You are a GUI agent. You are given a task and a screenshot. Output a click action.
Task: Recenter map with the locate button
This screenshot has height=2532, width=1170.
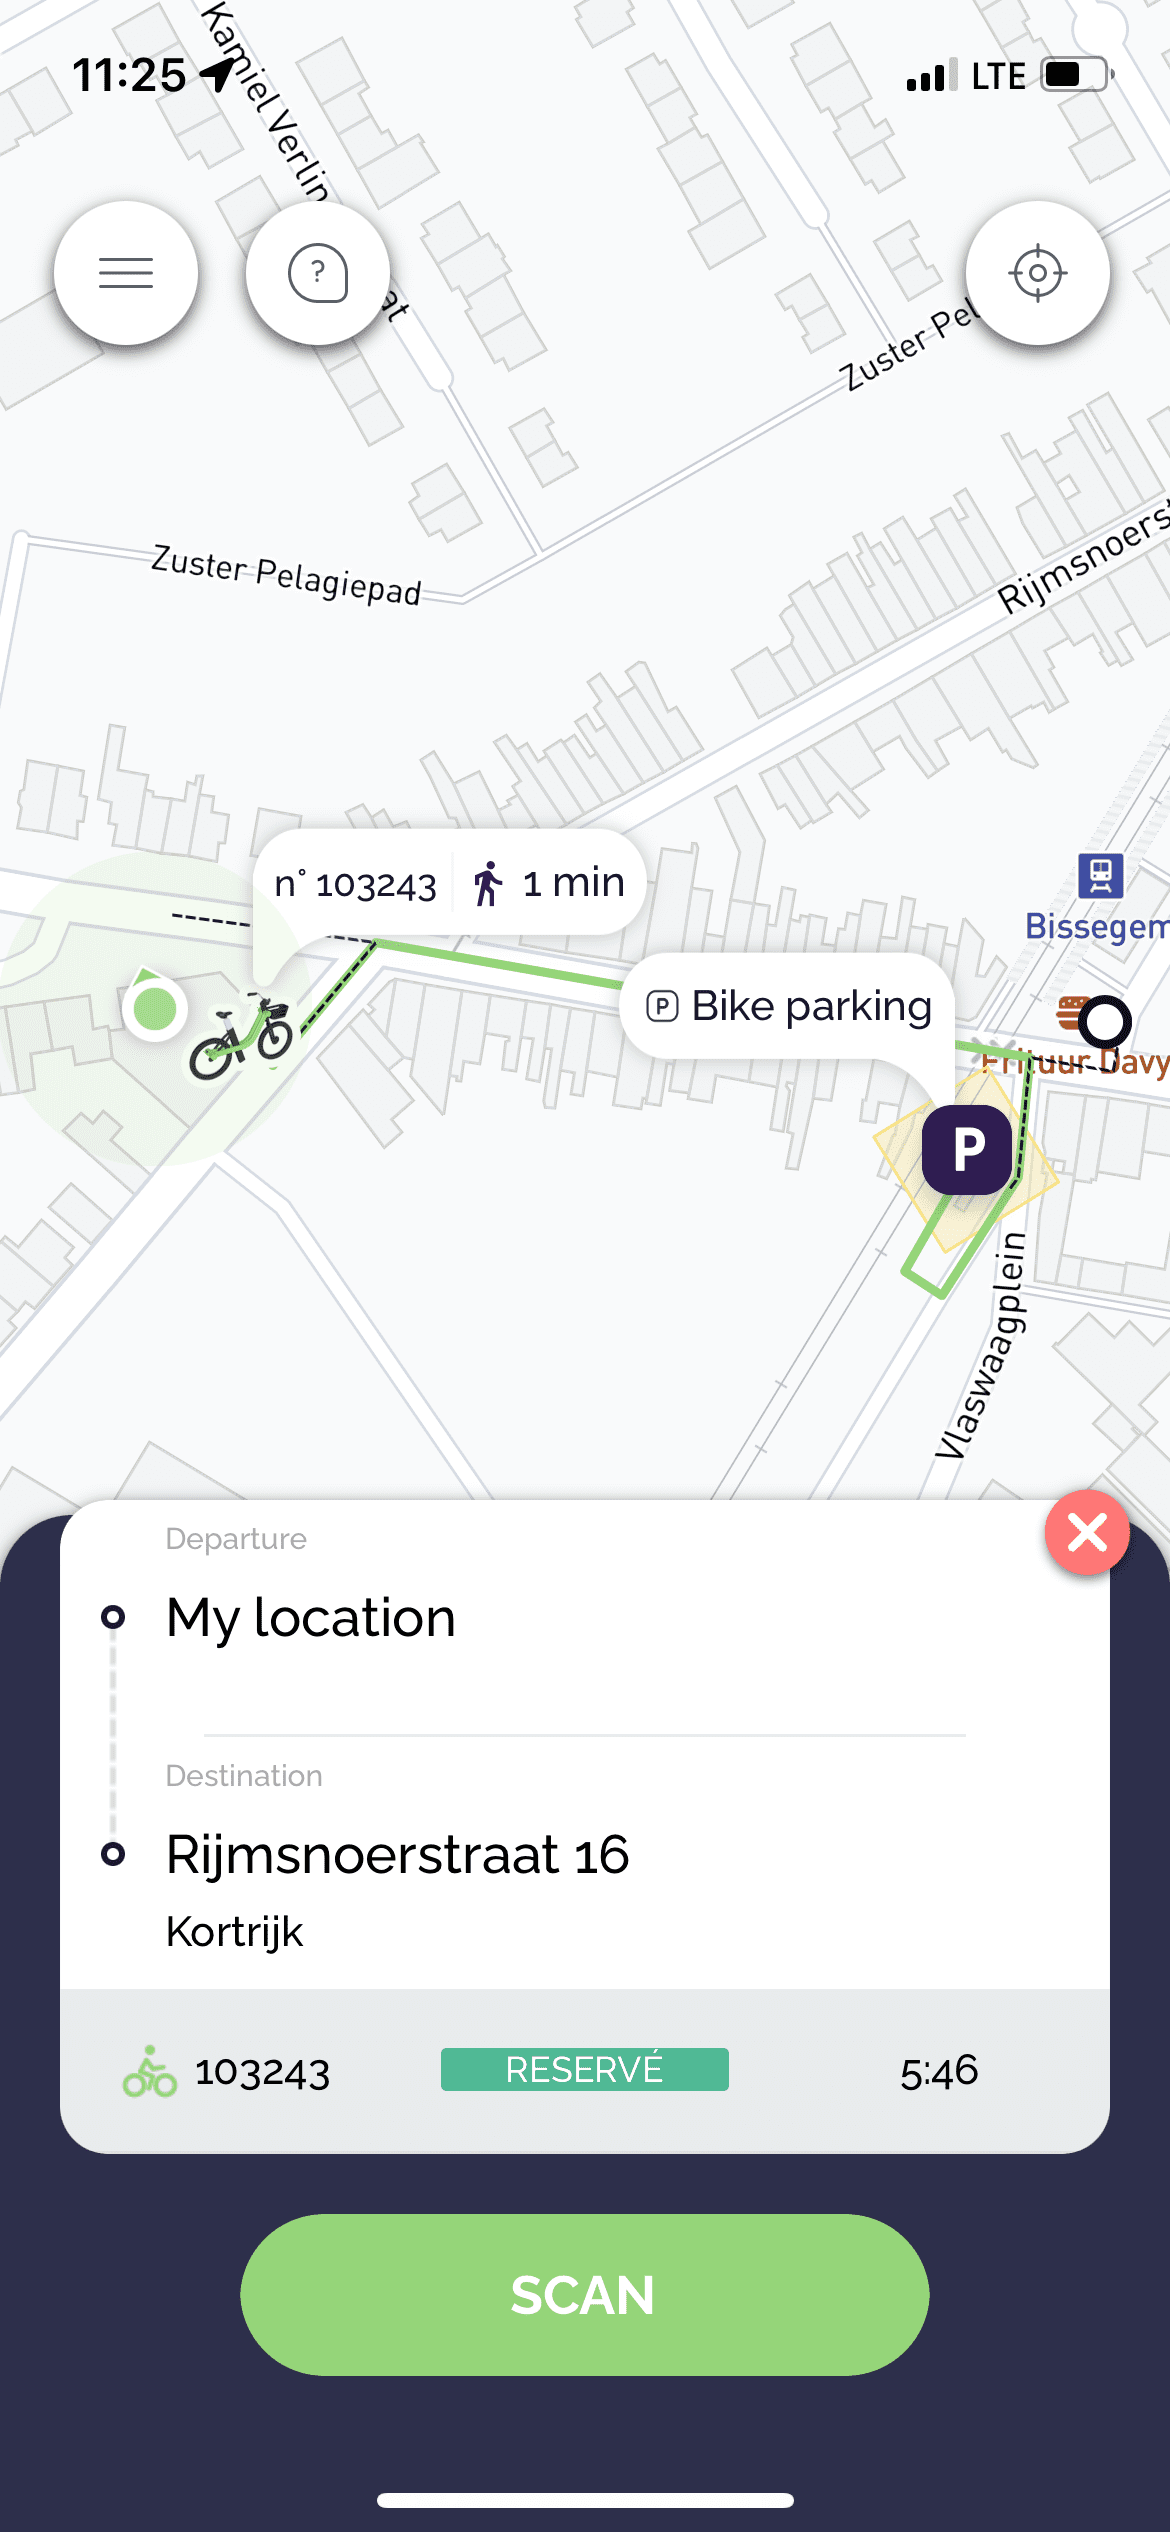click(1037, 273)
